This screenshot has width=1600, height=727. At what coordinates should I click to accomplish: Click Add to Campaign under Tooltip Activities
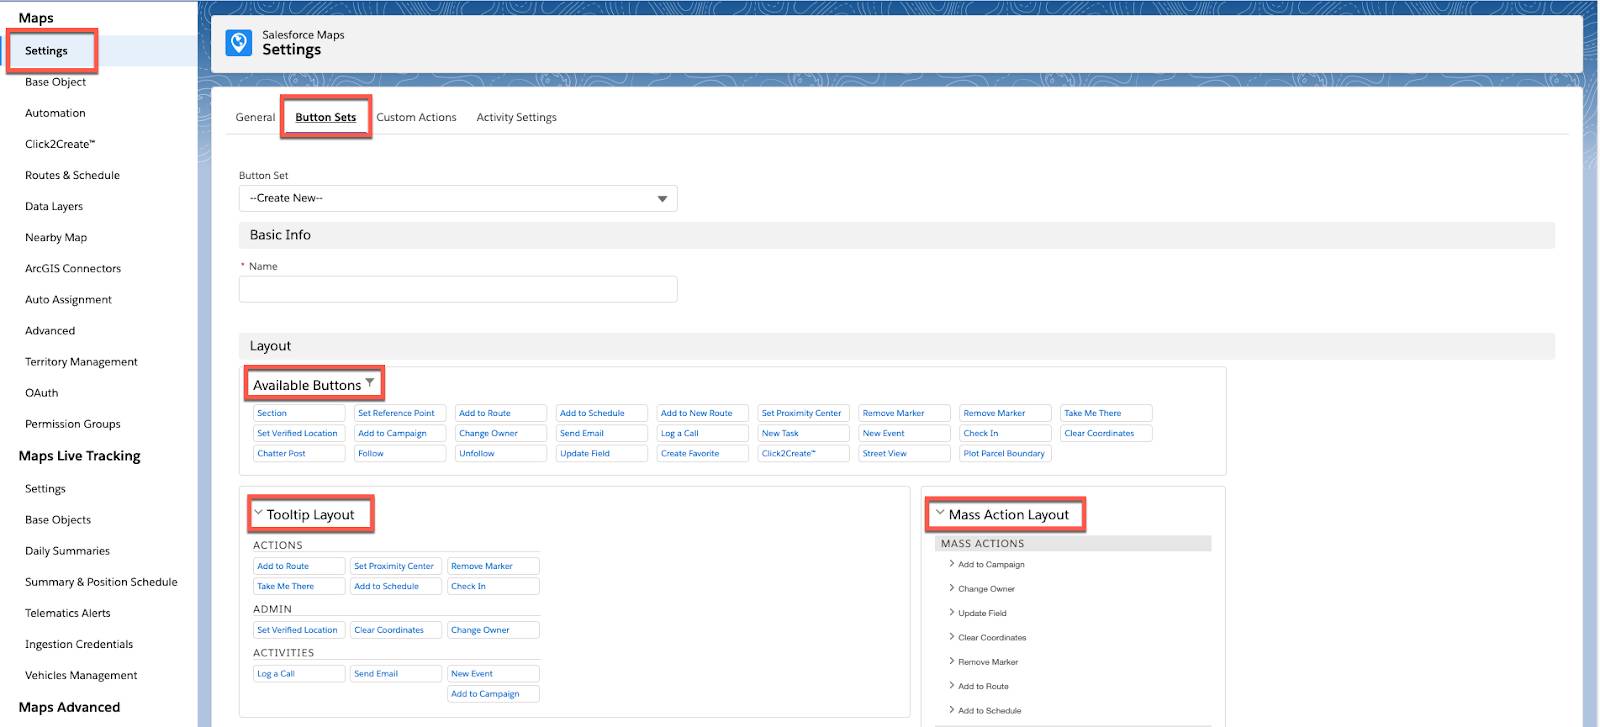(x=494, y=694)
